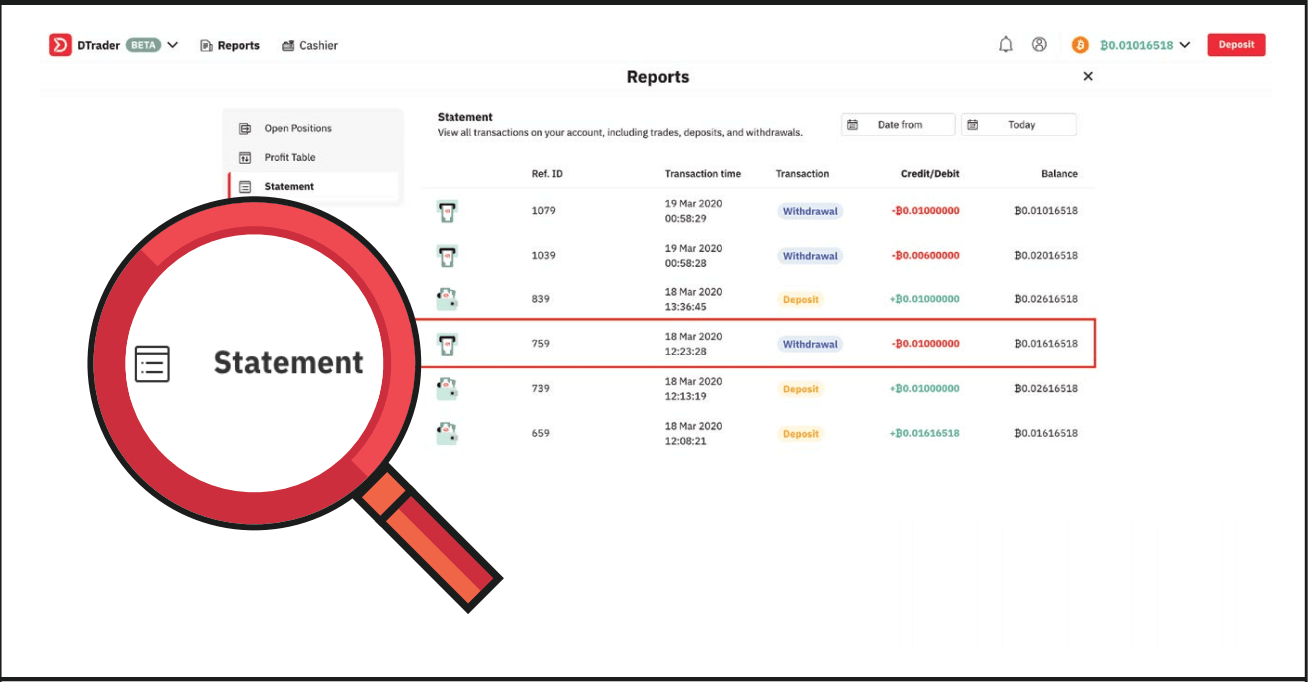Click deposit icon for Ref. ID 659
The width and height of the screenshot is (1308, 682).
447,433
